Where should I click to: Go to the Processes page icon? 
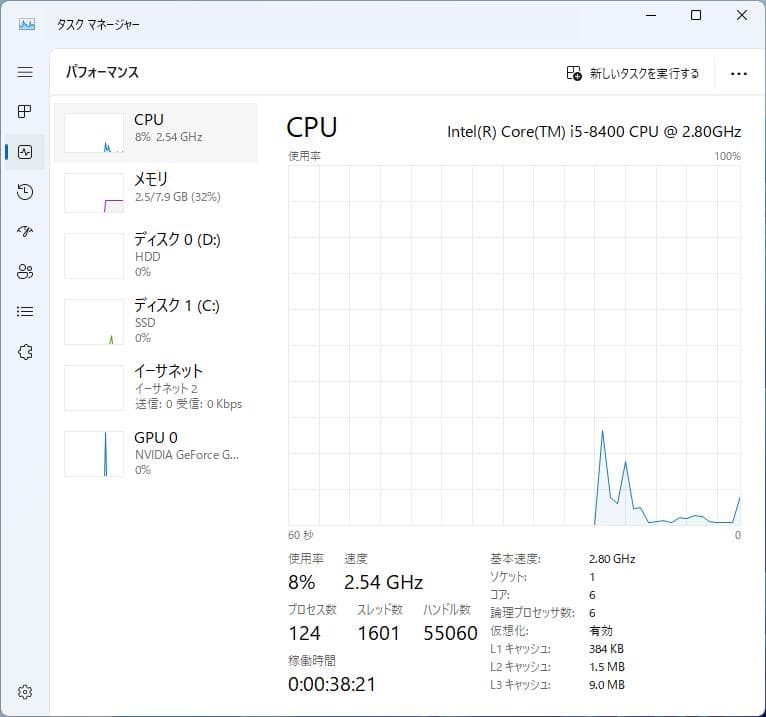[25, 112]
